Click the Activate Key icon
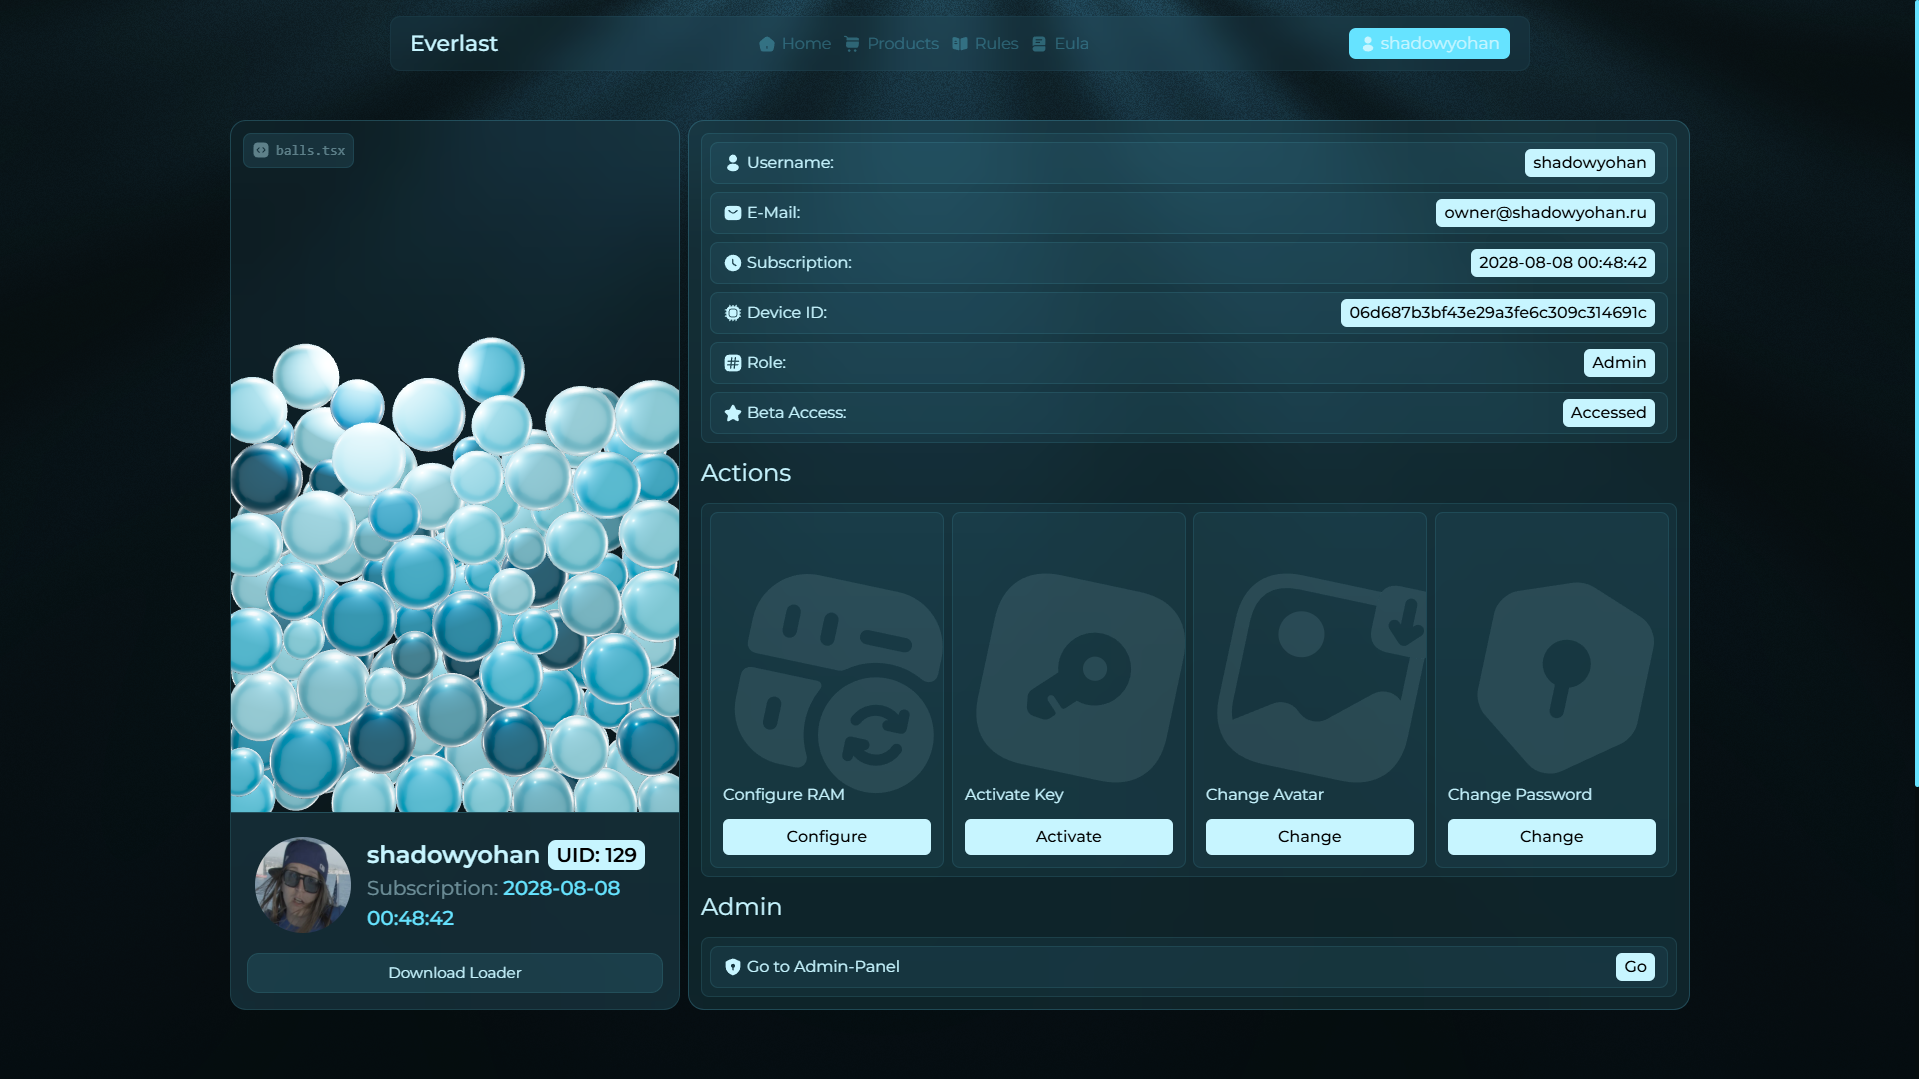This screenshot has width=1919, height=1079. [1078, 677]
